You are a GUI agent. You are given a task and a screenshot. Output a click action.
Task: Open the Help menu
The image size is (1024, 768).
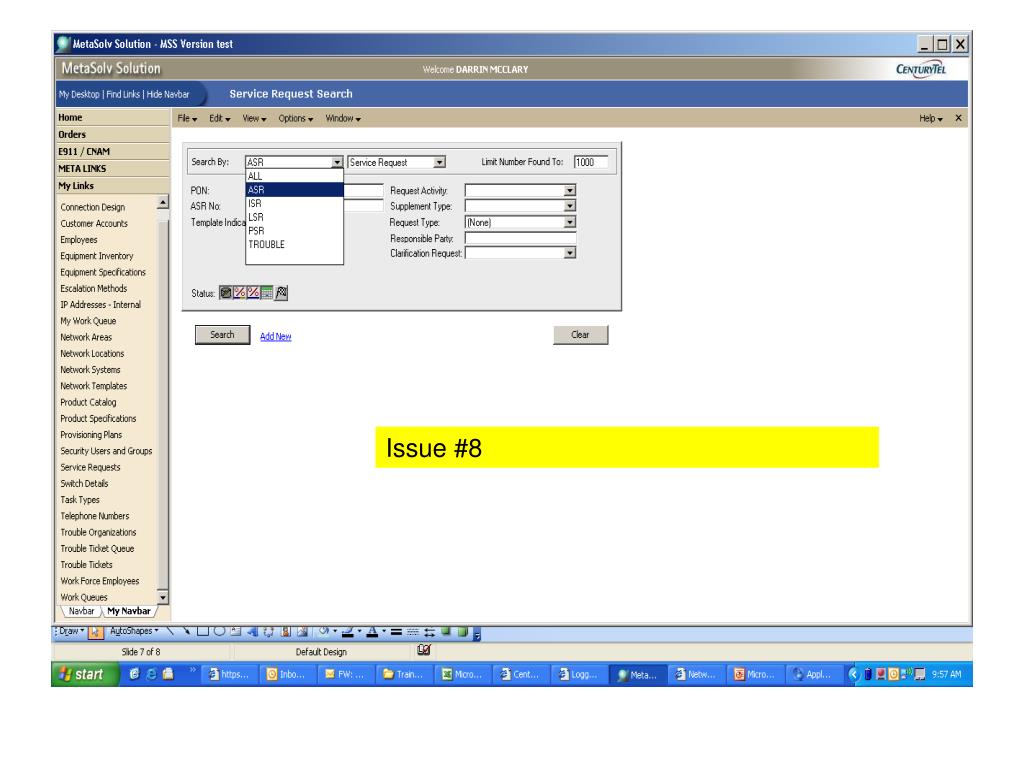point(931,118)
